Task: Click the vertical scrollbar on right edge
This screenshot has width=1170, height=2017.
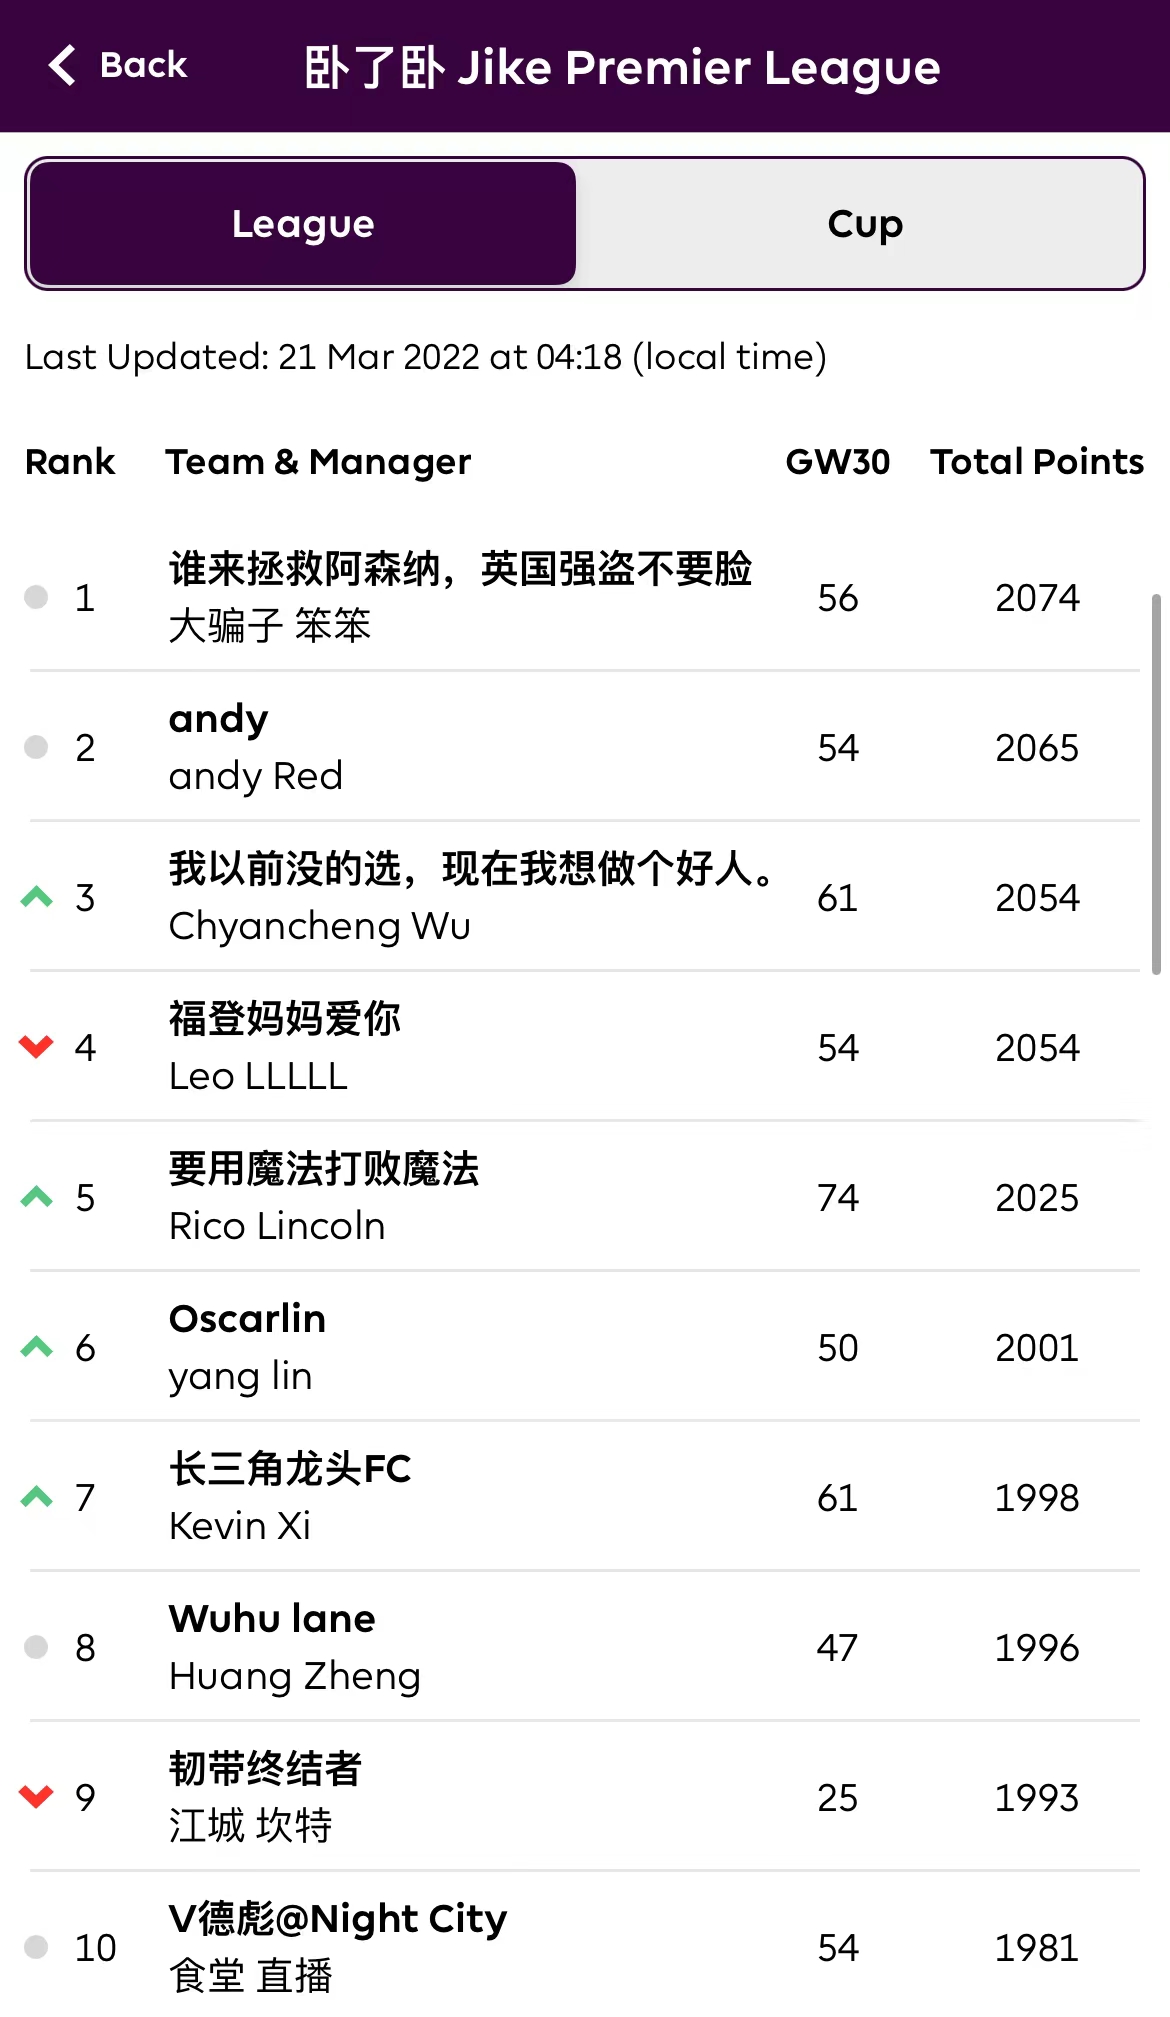Action: [x=1156, y=784]
